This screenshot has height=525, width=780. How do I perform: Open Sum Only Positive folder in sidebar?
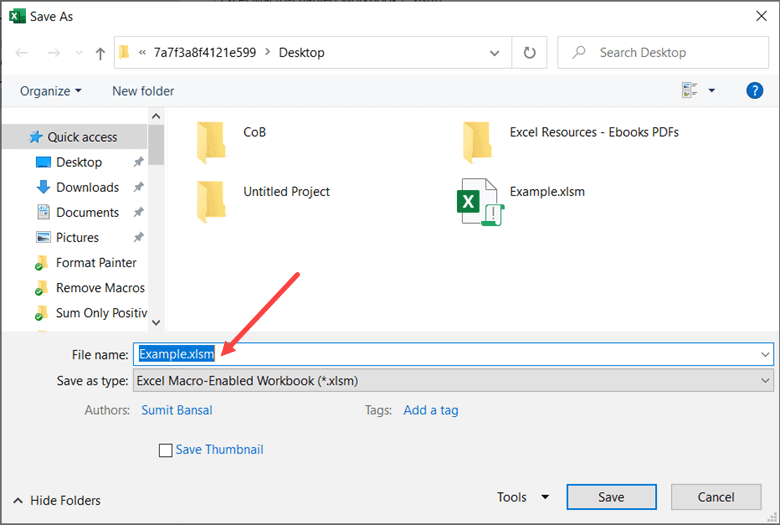[101, 313]
